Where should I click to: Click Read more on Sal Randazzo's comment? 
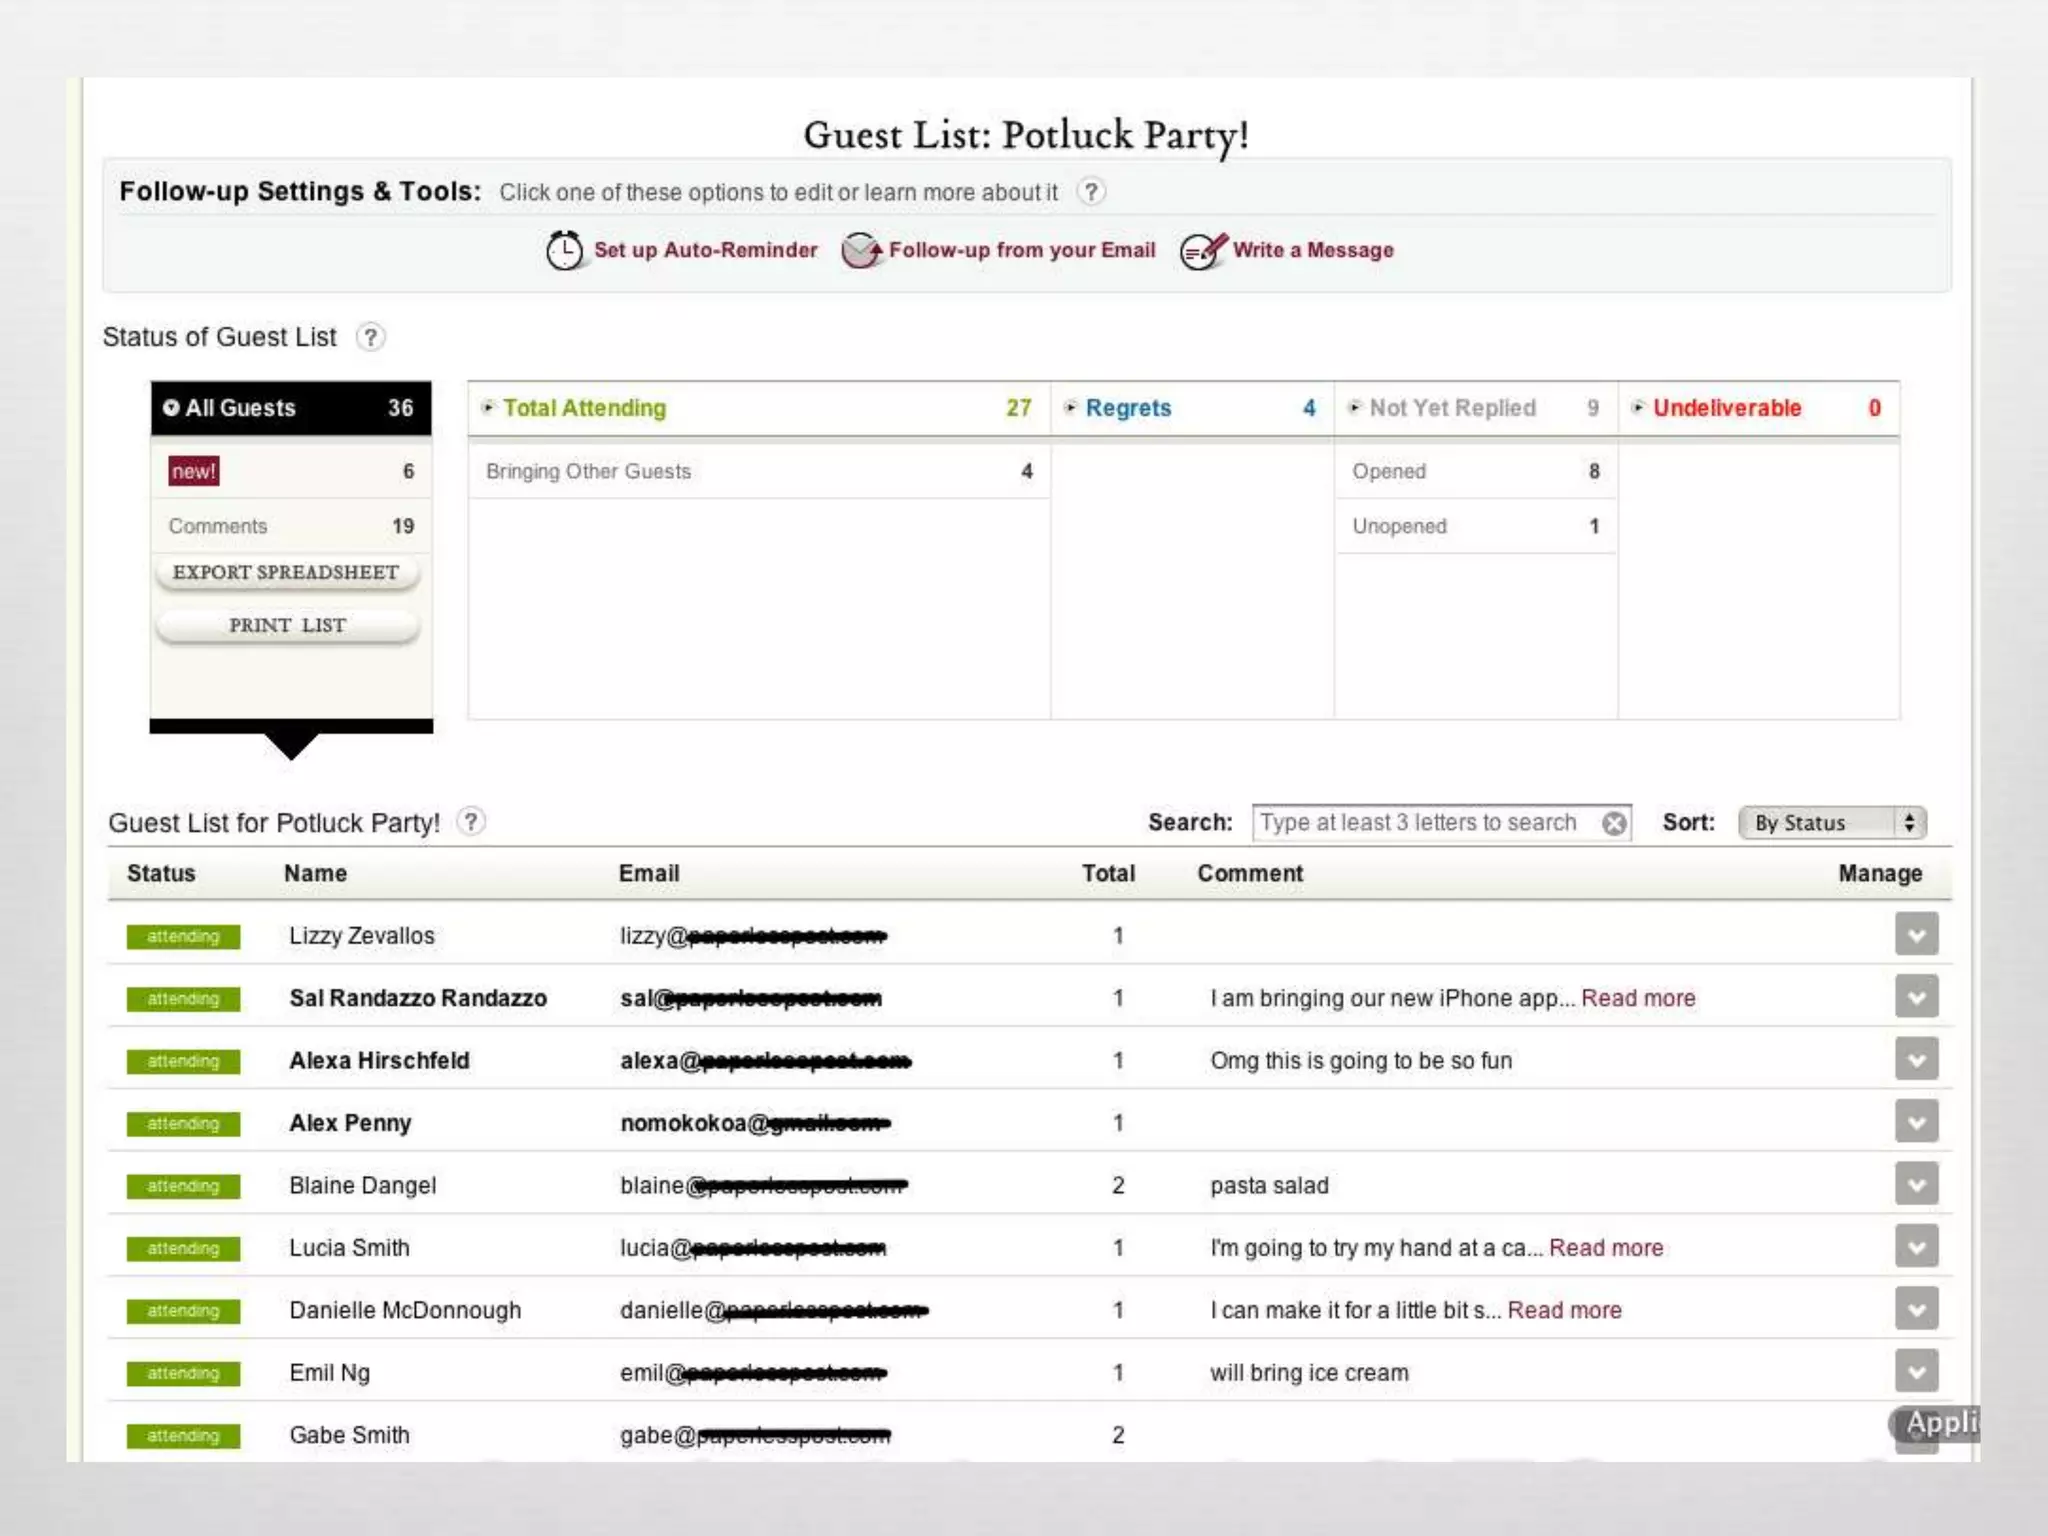tap(1638, 998)
